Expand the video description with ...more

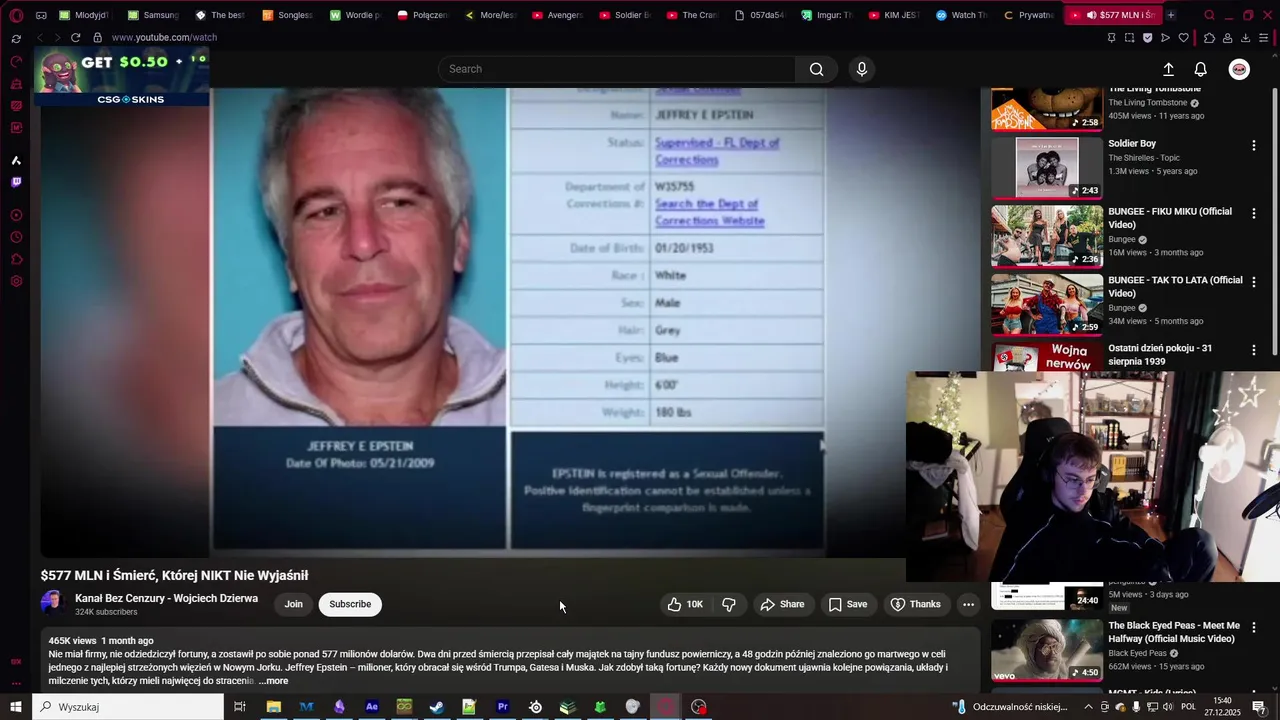point(273,681)
